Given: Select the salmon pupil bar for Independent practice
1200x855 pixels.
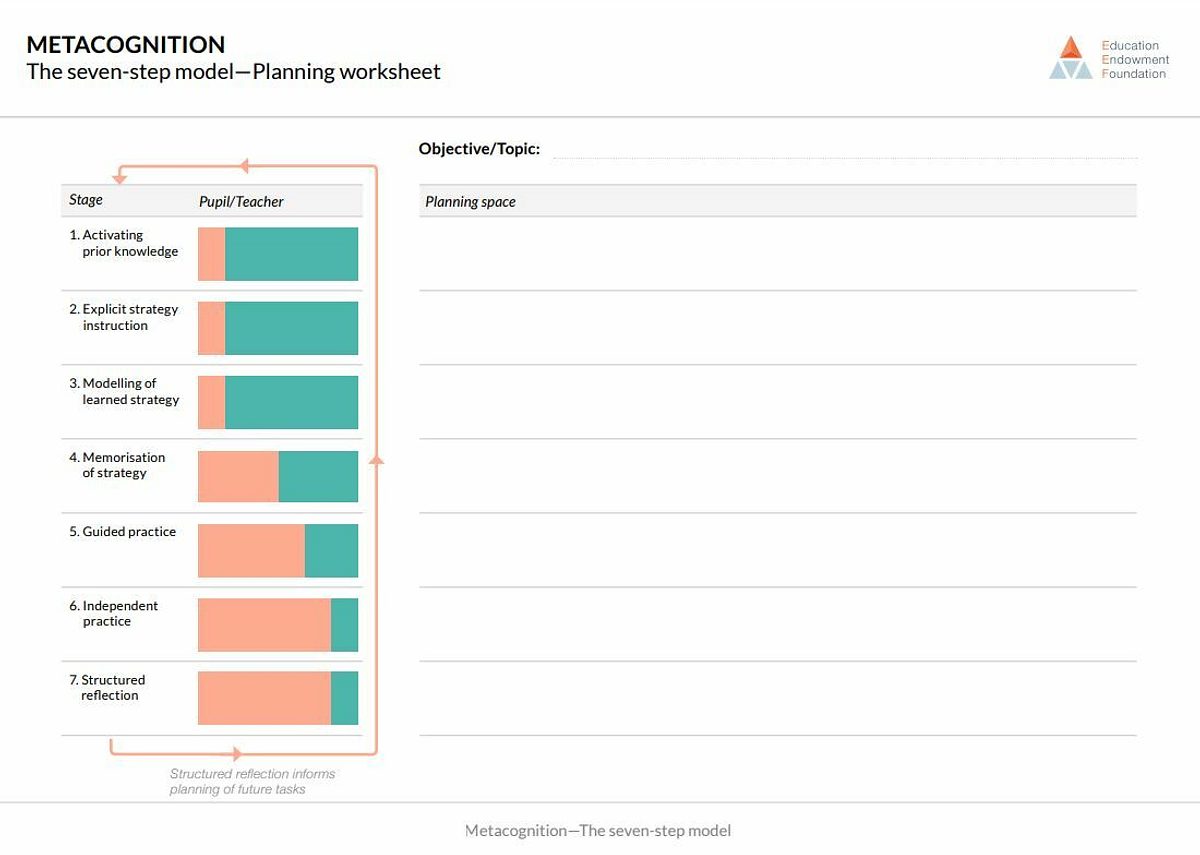Looking at the screenshot, I should [x=264, y=625].
